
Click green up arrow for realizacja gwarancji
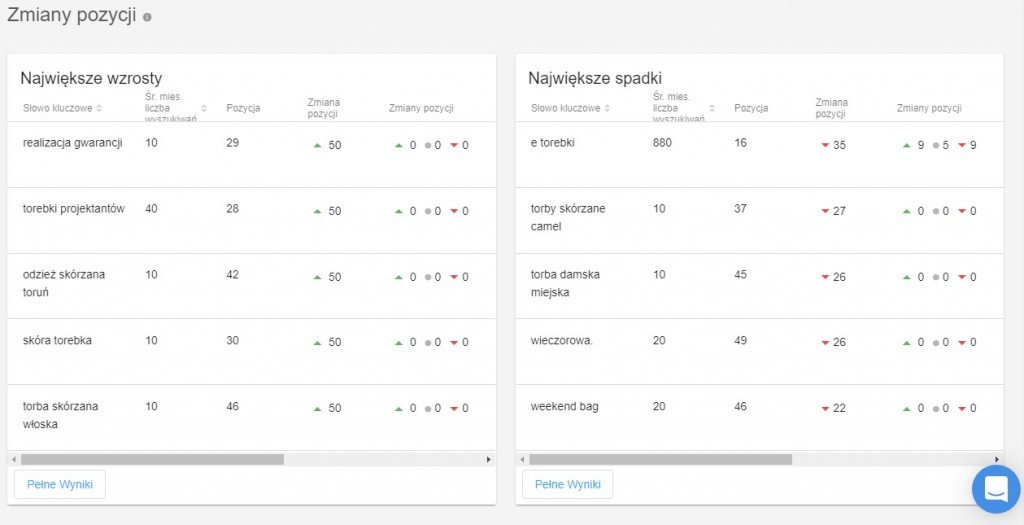317,145
